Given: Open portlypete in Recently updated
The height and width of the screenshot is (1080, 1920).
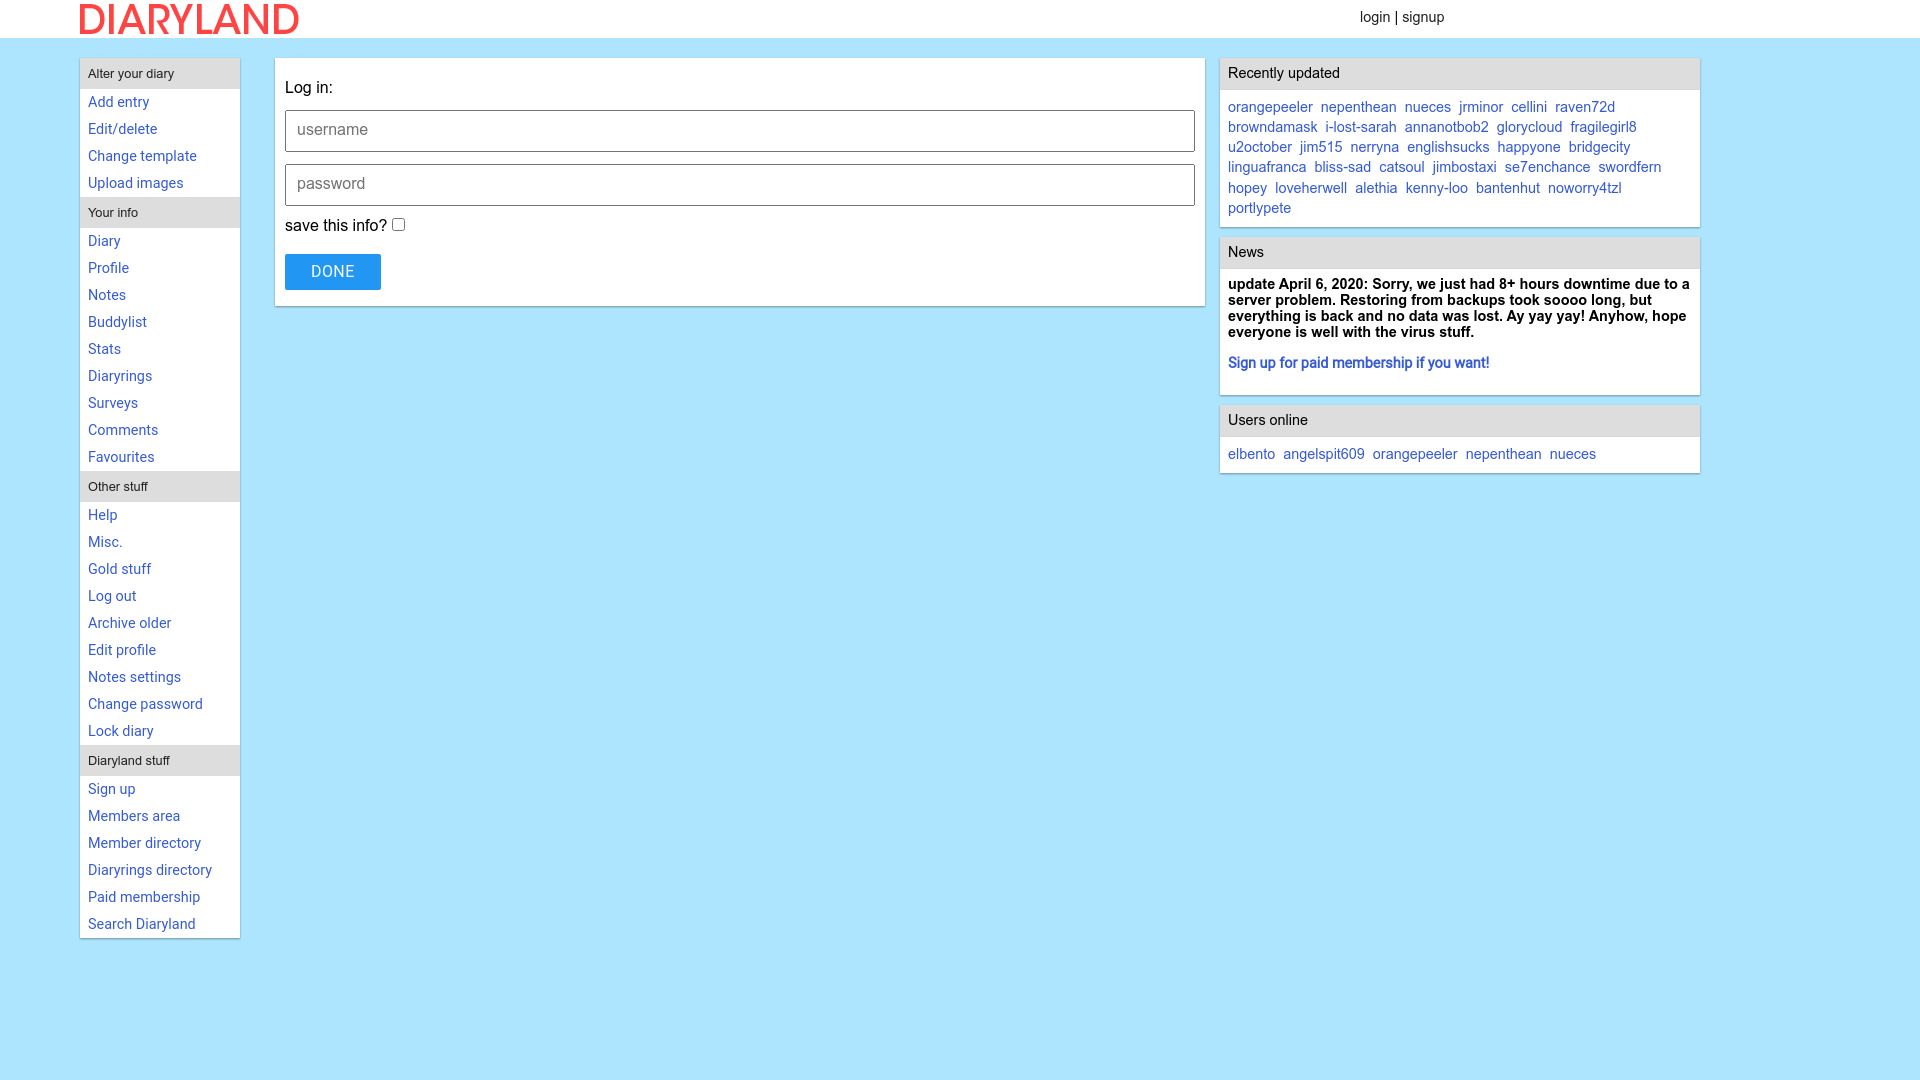Looking at the screenshot, I should click(1259, 208).
